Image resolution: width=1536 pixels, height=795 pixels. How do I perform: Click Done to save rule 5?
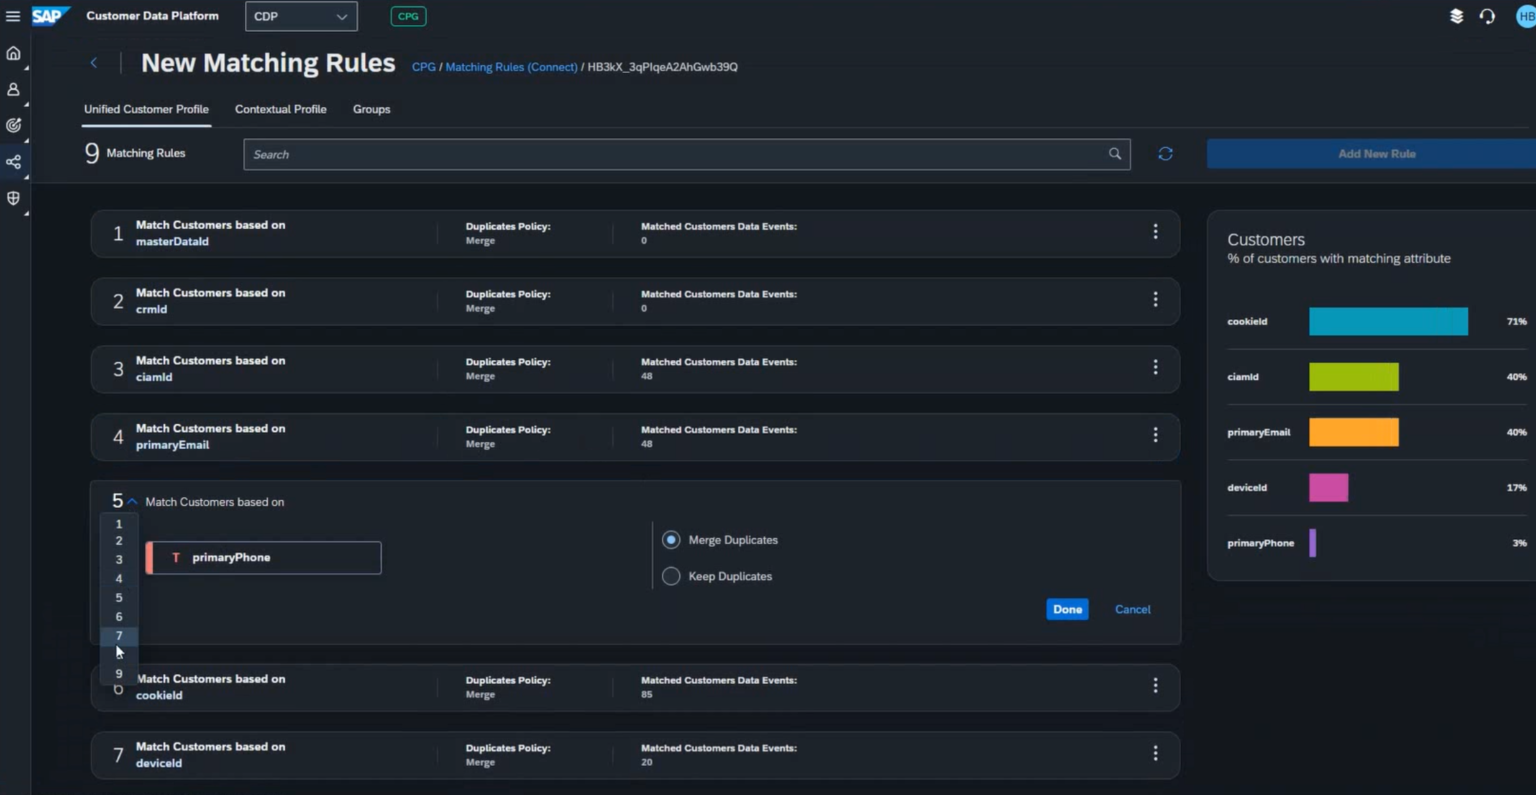(1066, 609)
